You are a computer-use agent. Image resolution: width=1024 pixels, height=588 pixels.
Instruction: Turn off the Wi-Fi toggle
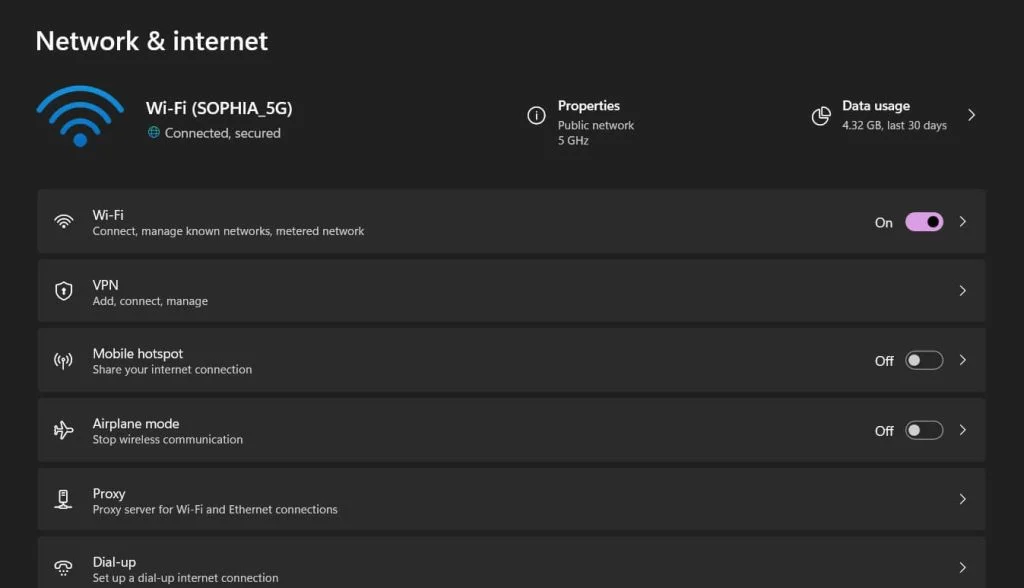pyautogui.click(x=924, y=222)
